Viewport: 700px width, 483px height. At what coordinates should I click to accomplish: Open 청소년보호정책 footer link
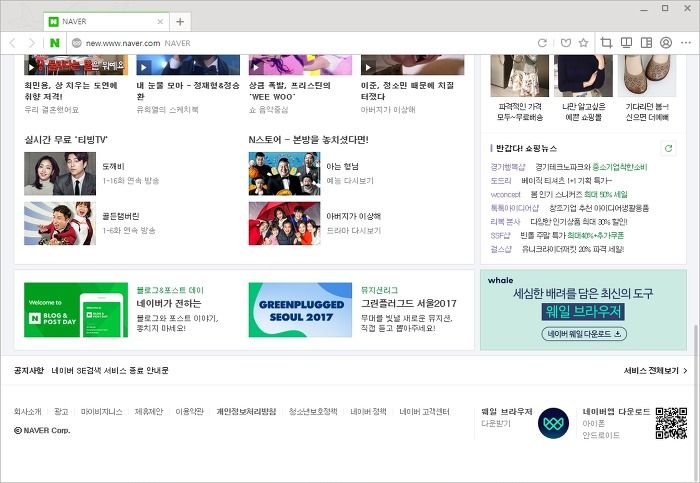point(313,412)
